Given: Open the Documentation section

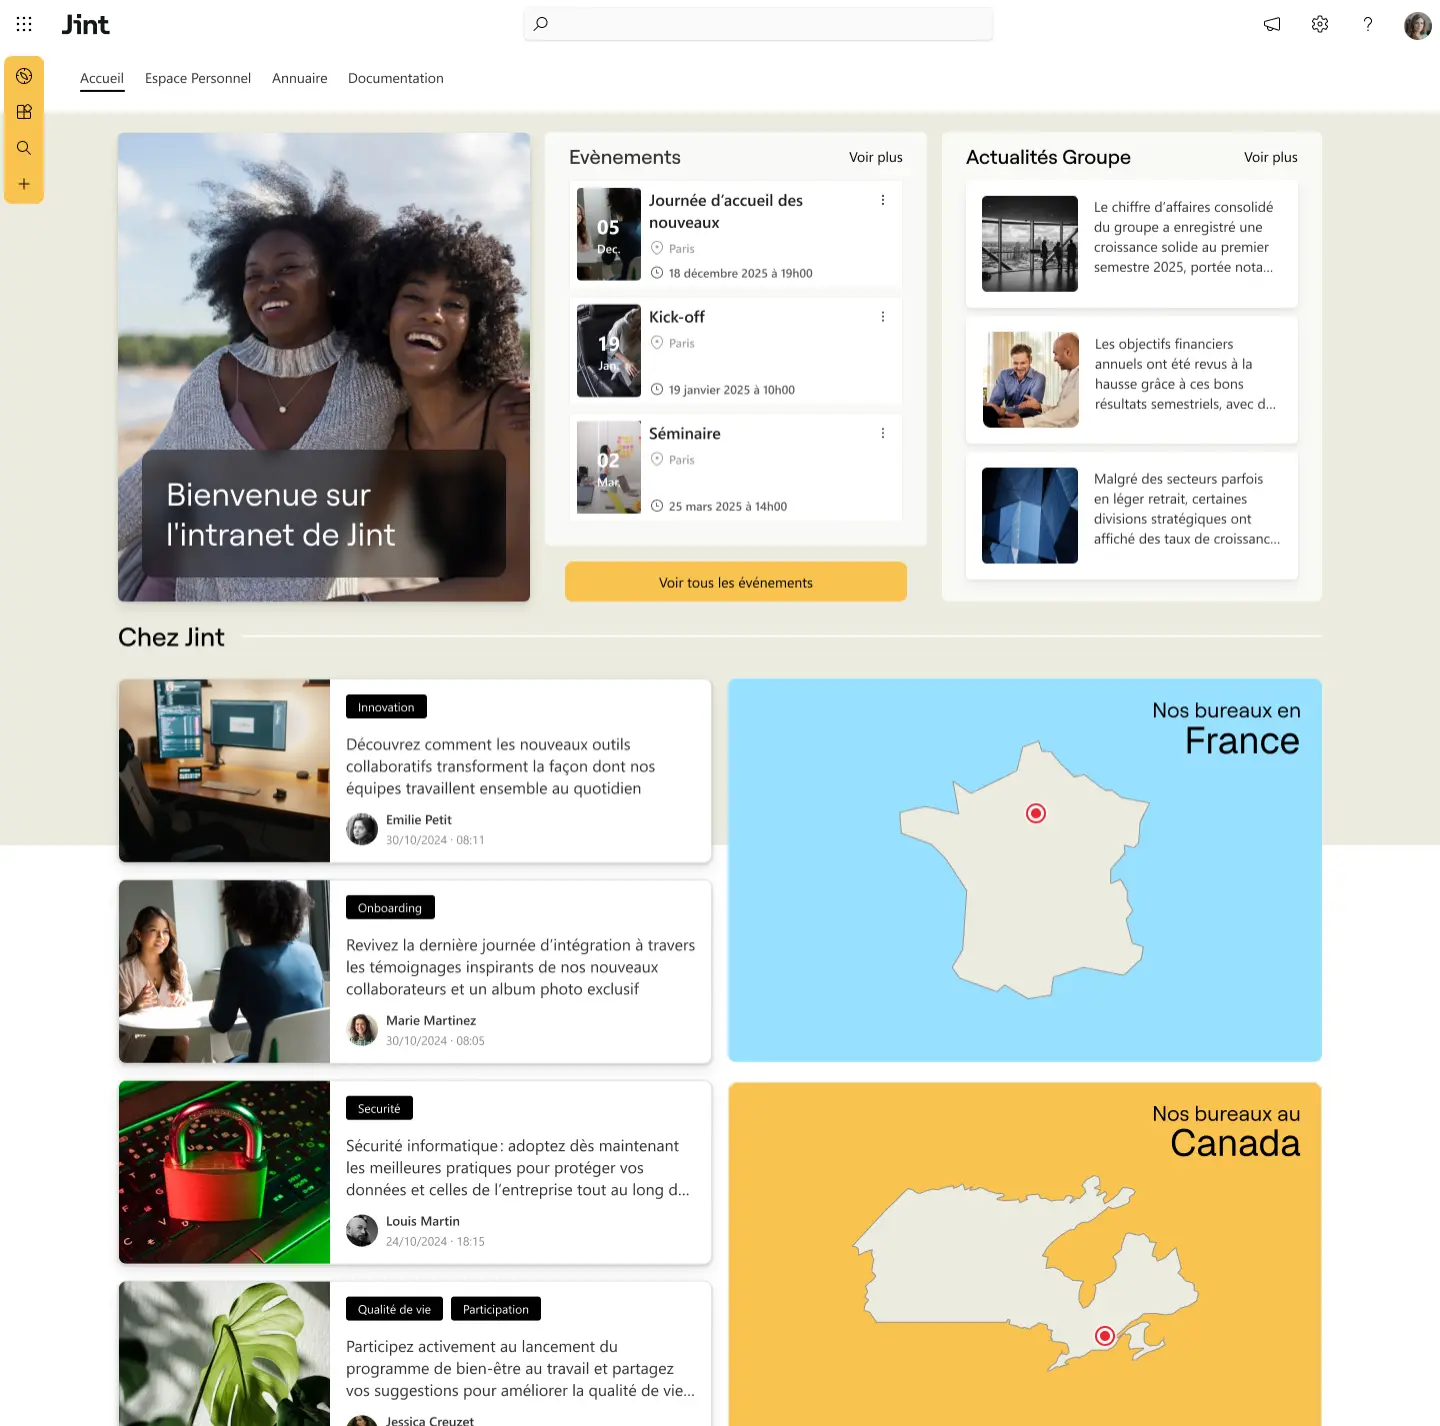Looking at the screenshot, I should pos(395,78).
